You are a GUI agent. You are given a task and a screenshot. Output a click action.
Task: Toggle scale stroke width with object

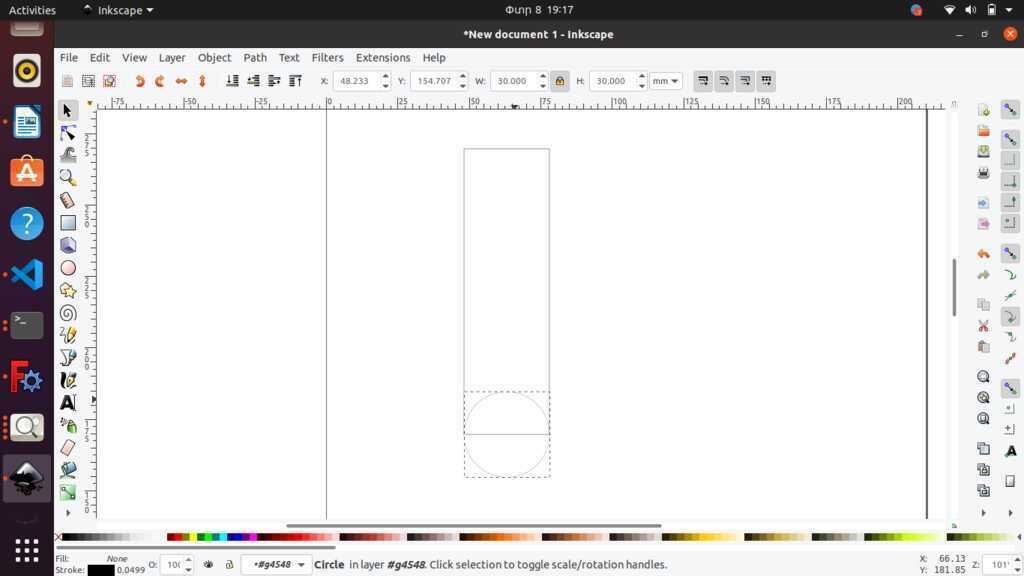703,81
